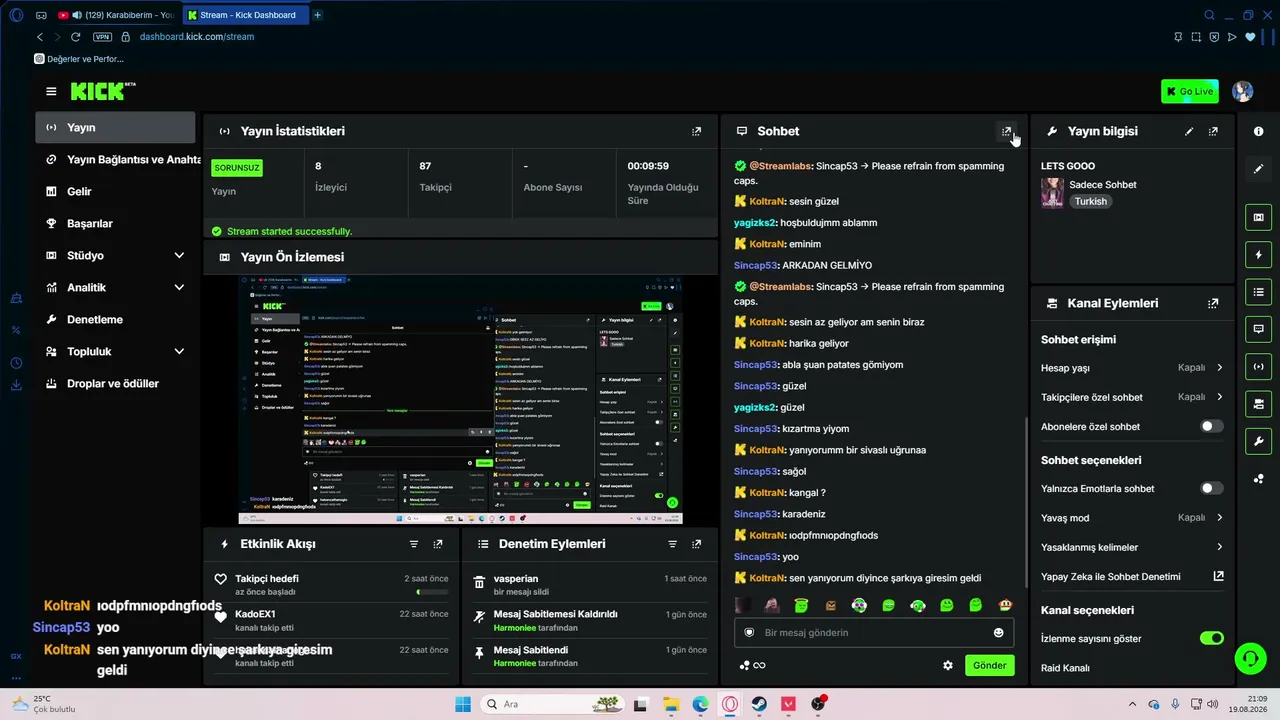Click the Windows taskbar search box
Image resolution: width=1280 pixels, height=720 pixels.
point(551,704)
